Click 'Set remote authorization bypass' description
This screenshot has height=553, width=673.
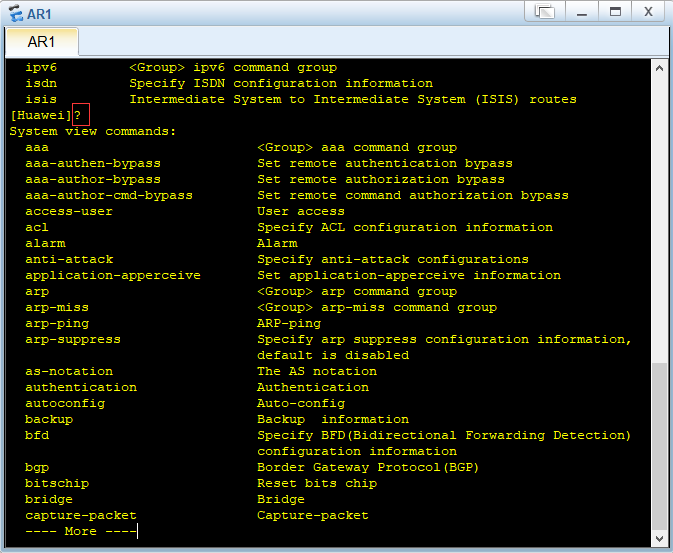coord(381,179)
